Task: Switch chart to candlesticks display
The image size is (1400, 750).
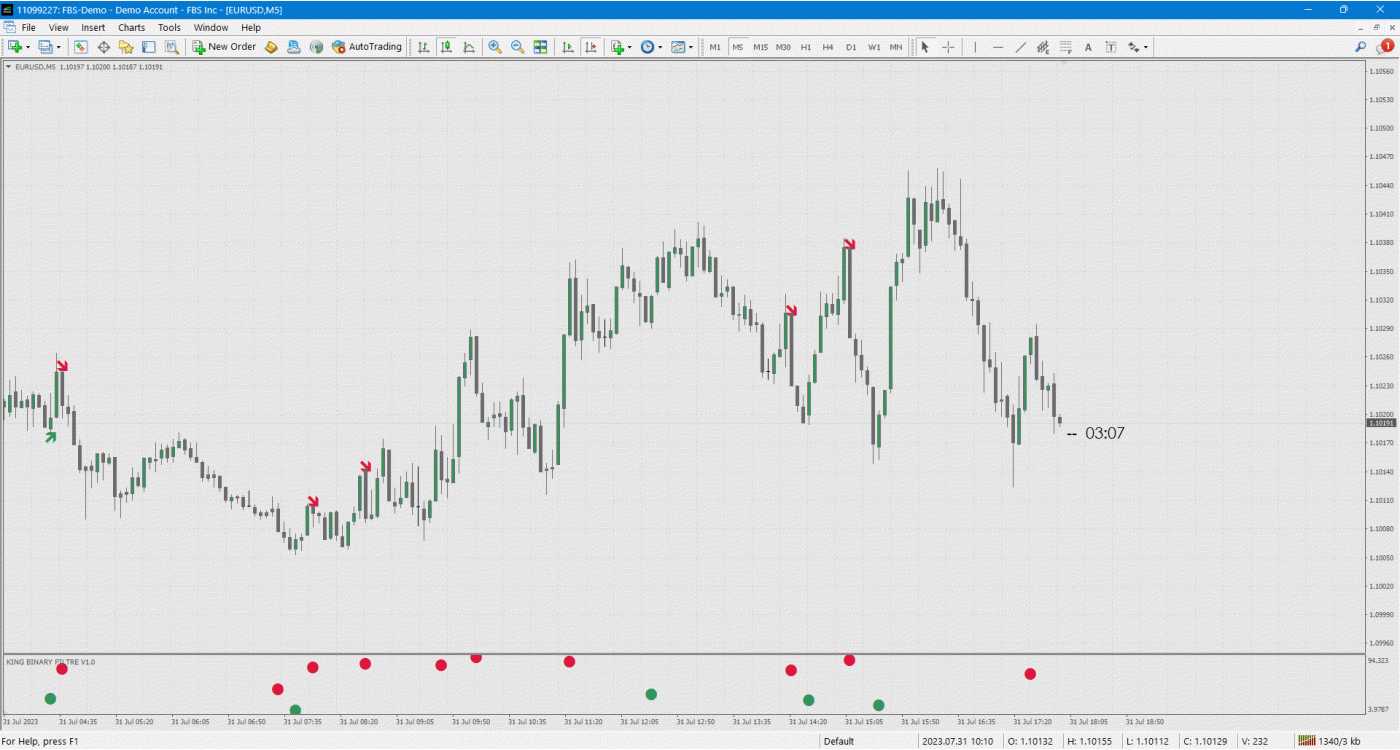Action: [446, 47]
